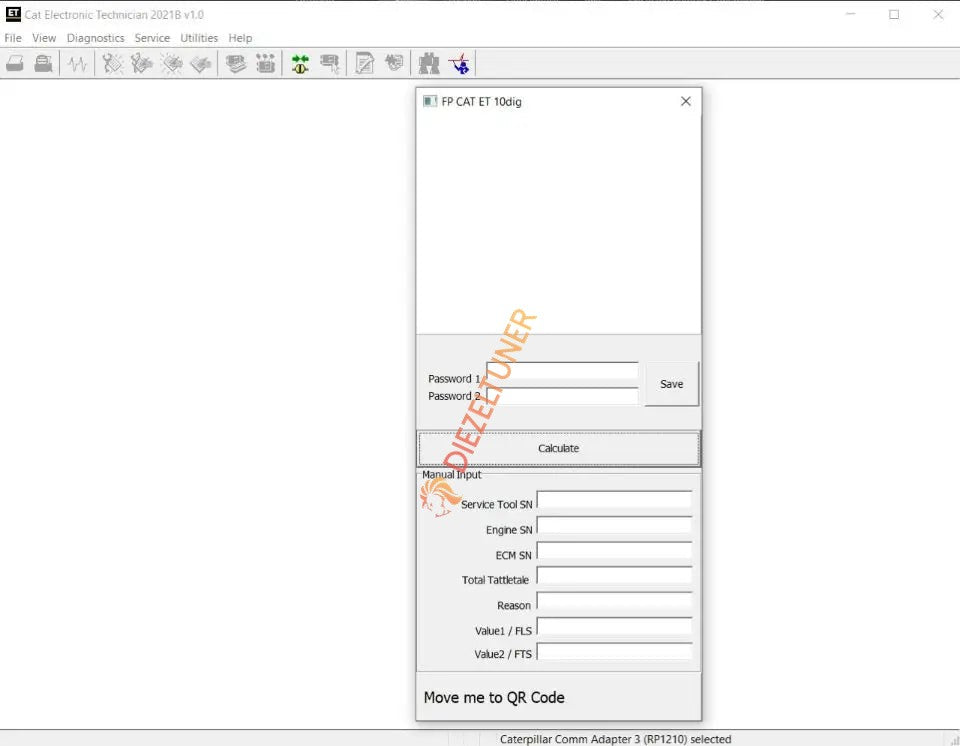Click the Engine SN input field

pos(614,526)
